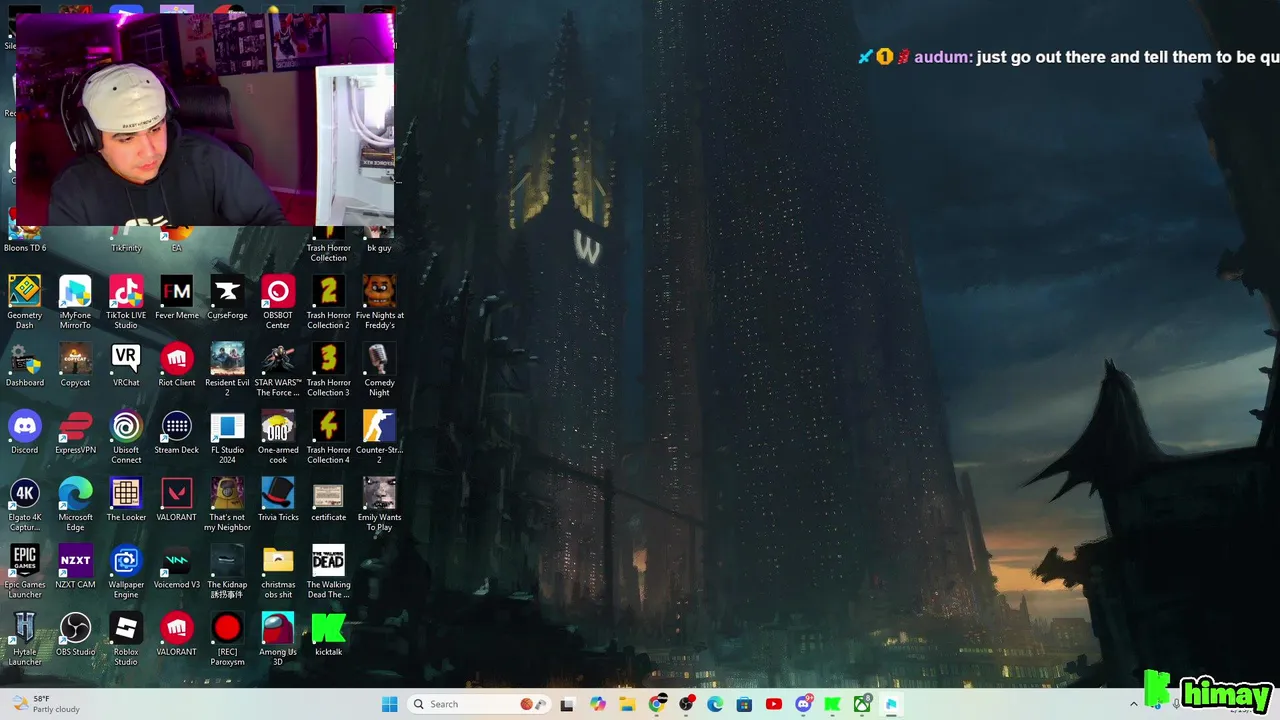The height and width of the screenshot is (720, 1280).
Task: Select the kicktalk desktop icon
Action: (x=328, y=634)
